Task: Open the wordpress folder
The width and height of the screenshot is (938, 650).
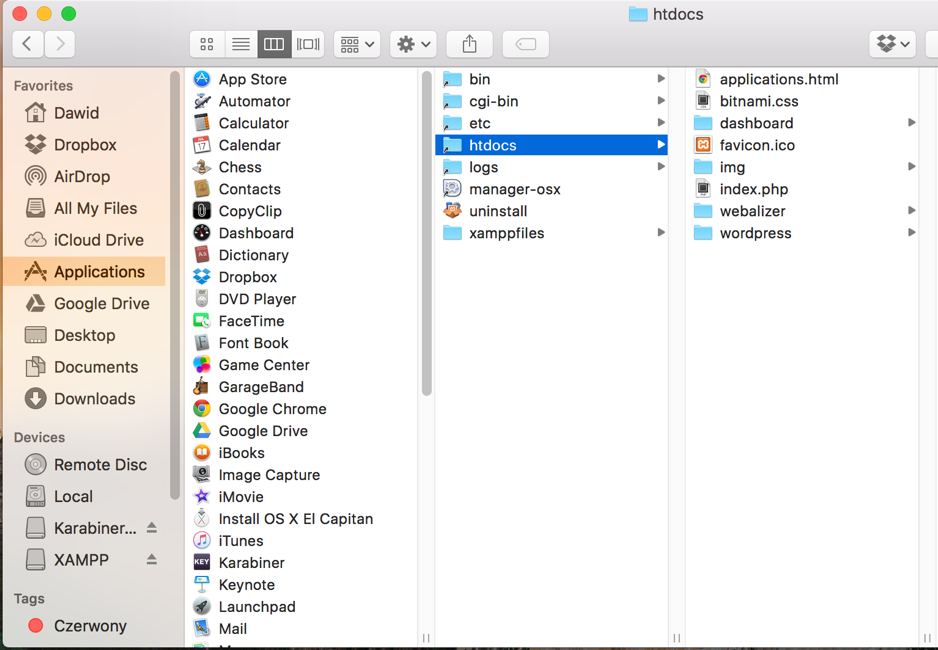Action: (x=755, y=233)
